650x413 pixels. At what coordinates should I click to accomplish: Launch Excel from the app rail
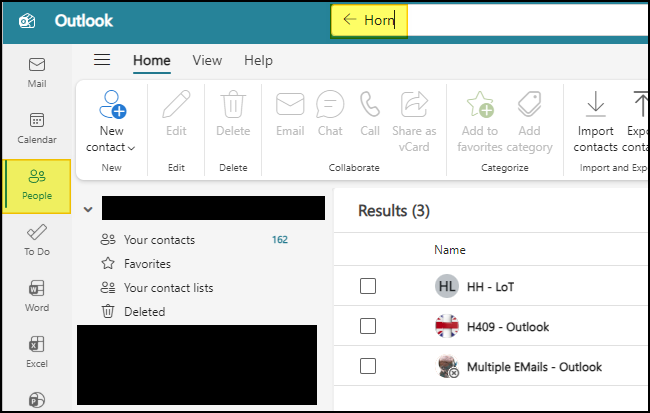[37, 352]
